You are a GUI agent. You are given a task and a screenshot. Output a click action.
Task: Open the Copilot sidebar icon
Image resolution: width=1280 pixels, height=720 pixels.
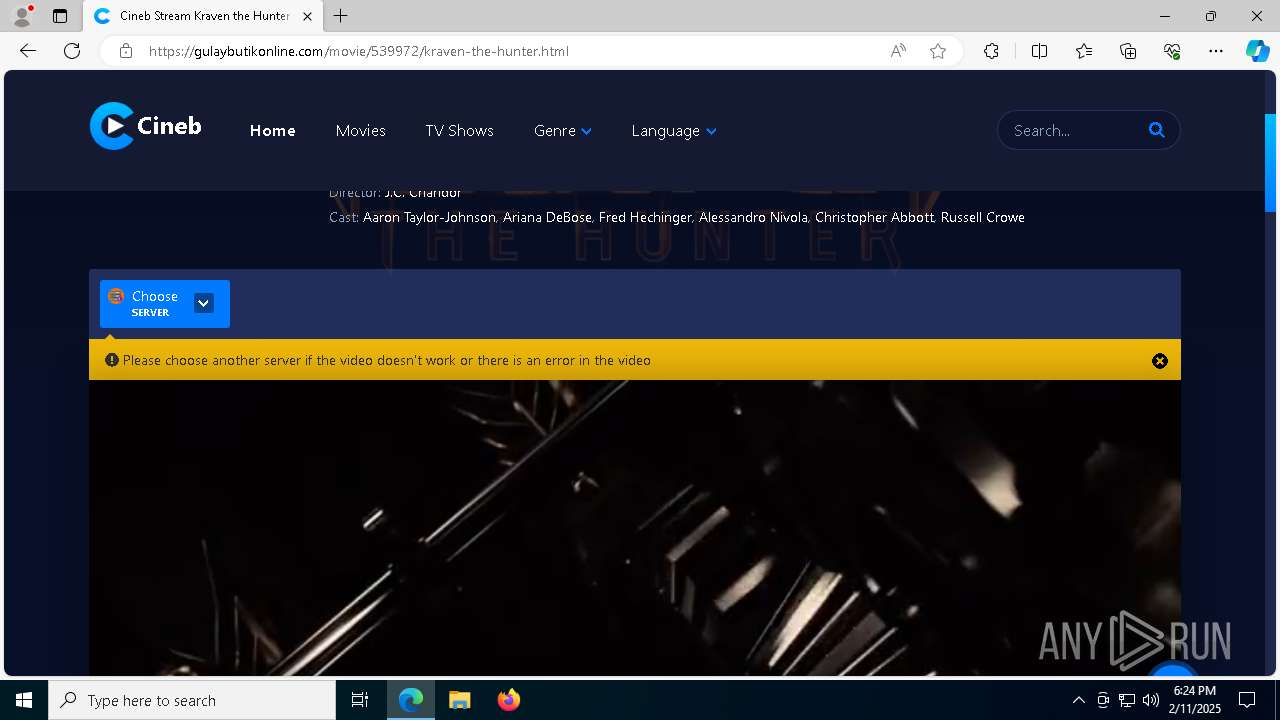[x=1258, y=51]
